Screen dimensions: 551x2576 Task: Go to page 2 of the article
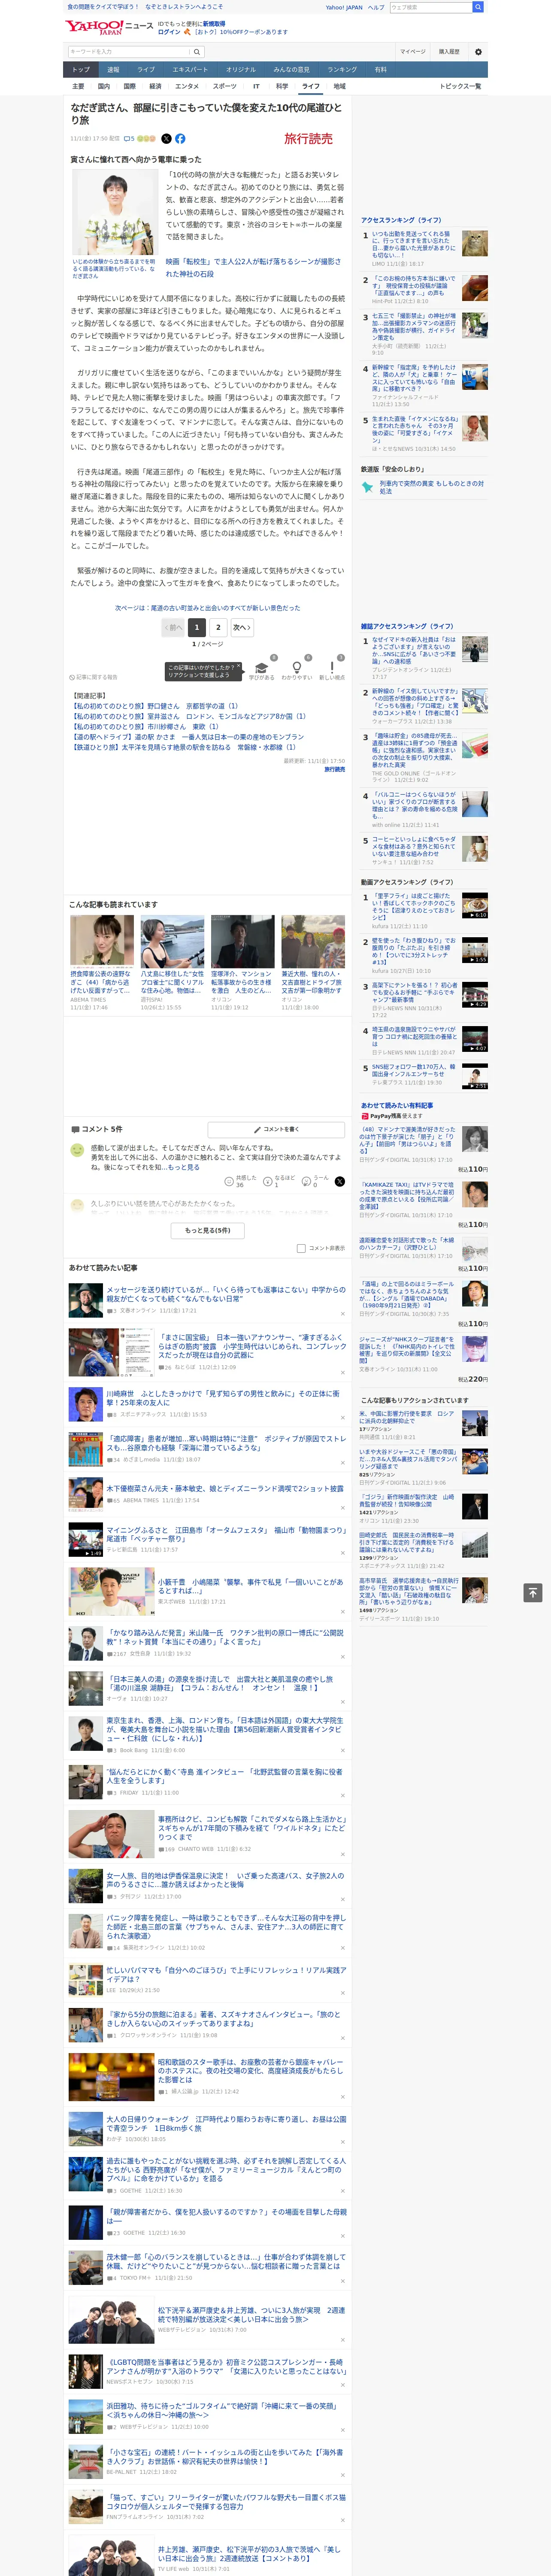(218, 628)
